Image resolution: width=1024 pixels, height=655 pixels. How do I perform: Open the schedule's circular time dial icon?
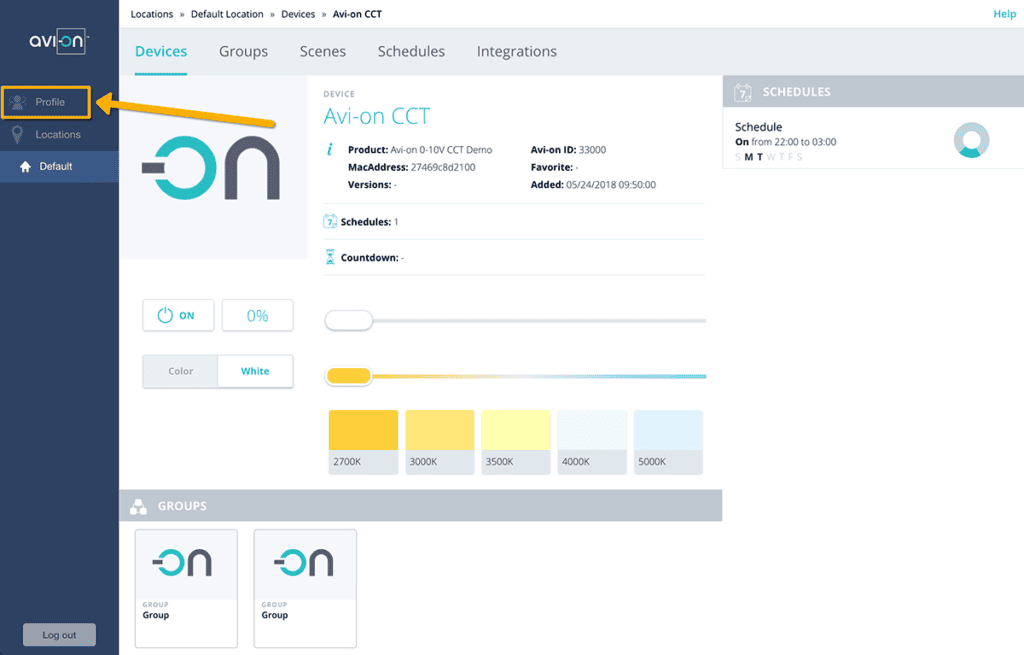[971, 141]
